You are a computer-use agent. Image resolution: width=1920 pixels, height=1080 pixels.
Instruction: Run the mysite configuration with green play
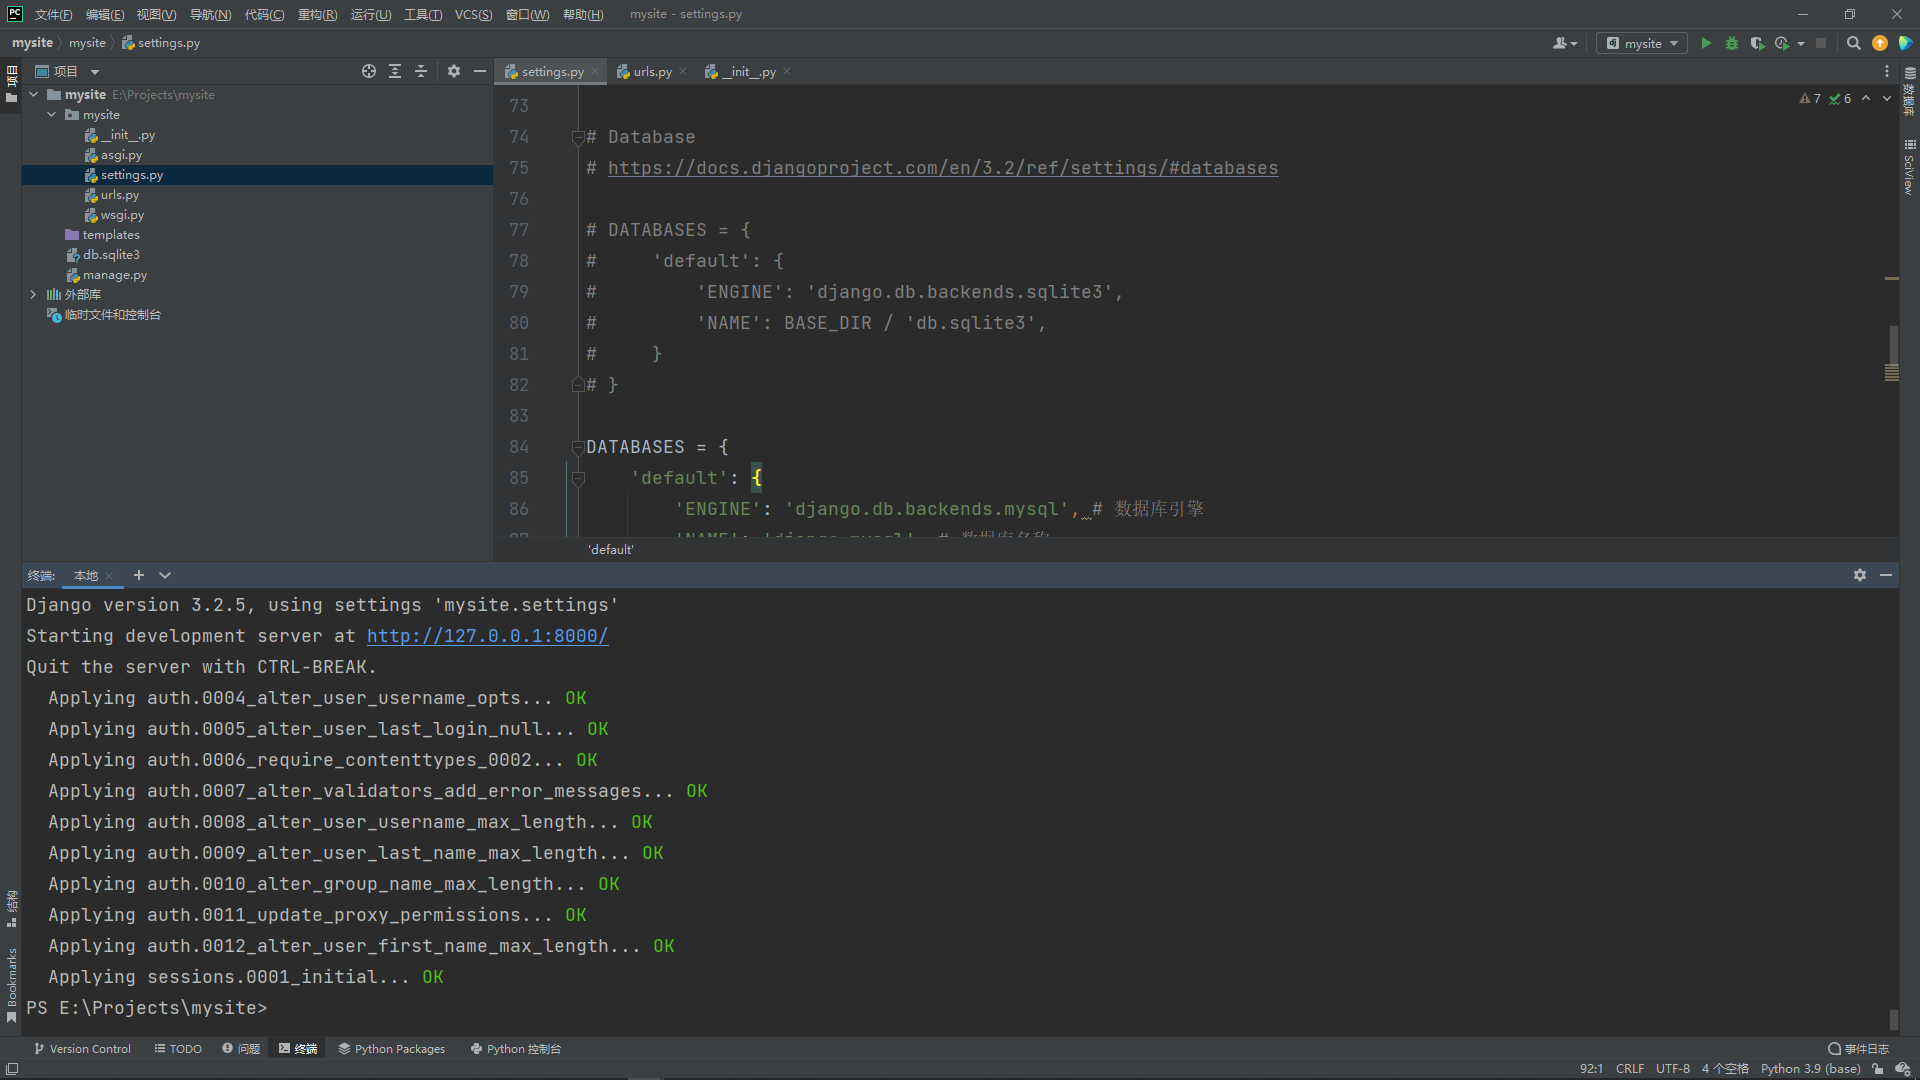pyautogui.click(x=1706, y=43)
